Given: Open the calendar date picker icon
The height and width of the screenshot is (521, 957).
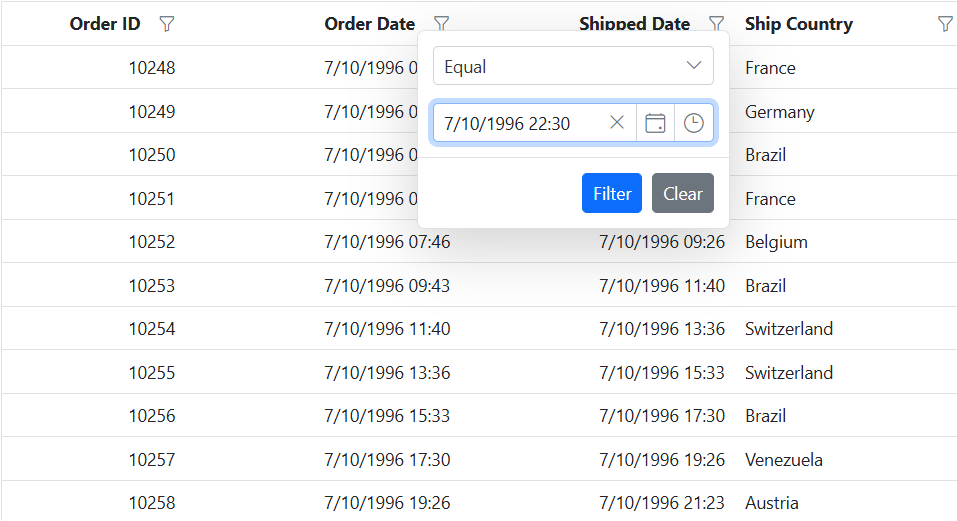Looking at the screenshot, I should click(655, 123).
